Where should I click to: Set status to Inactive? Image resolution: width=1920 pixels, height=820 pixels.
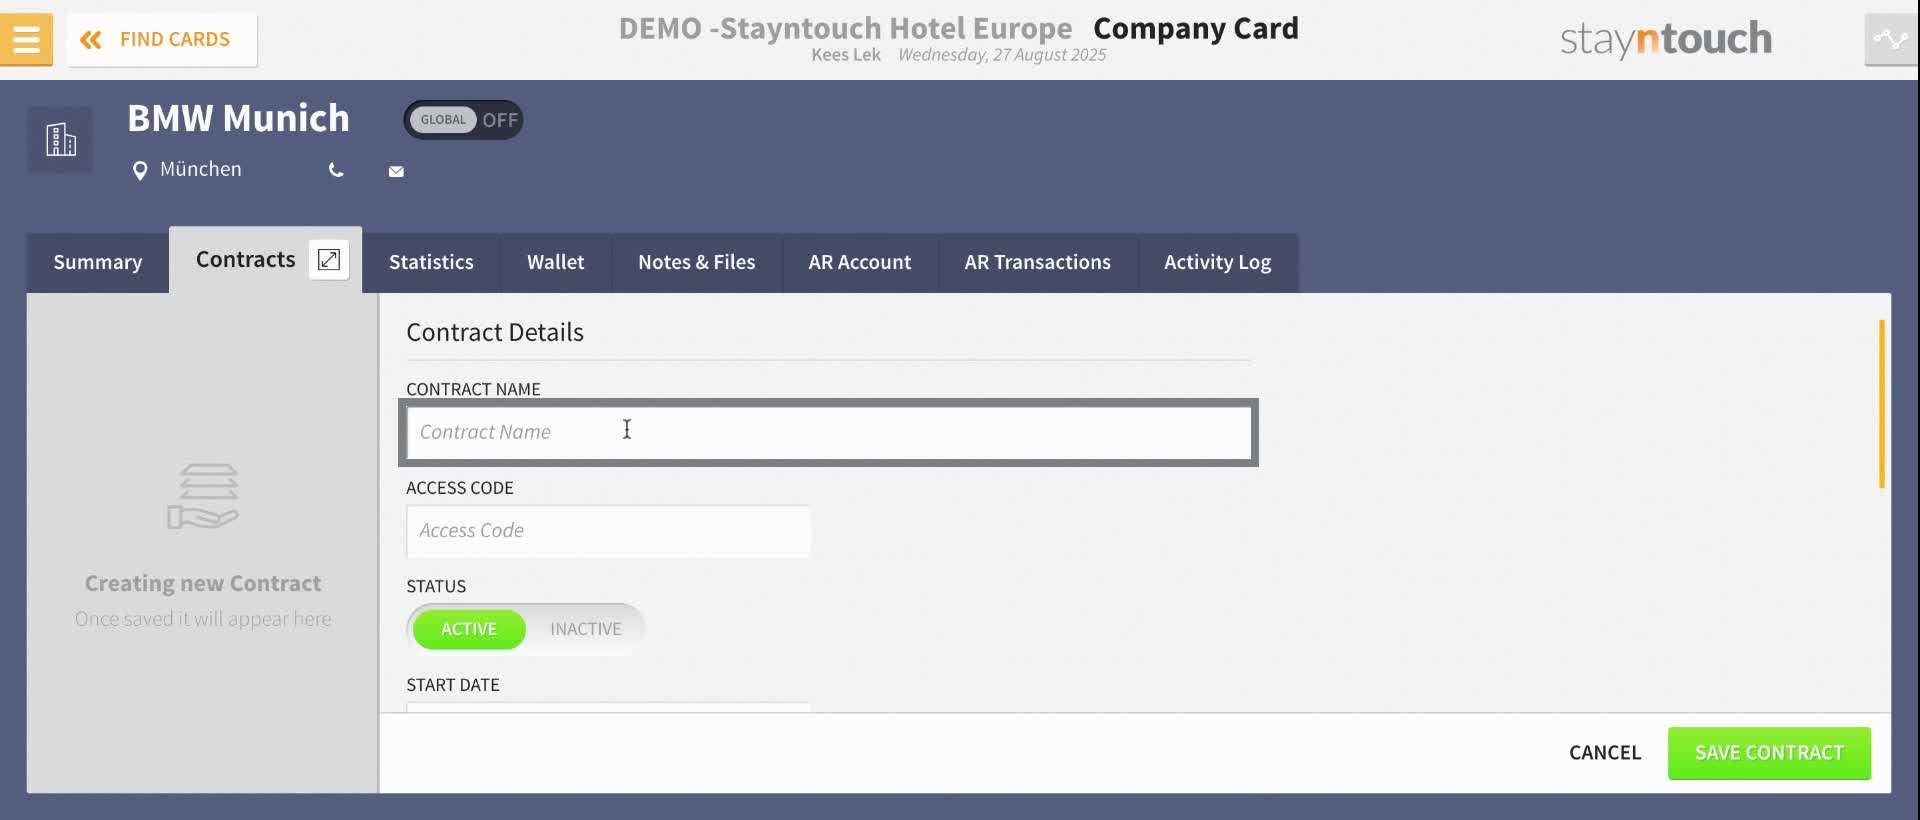click(x=586, y=629)
